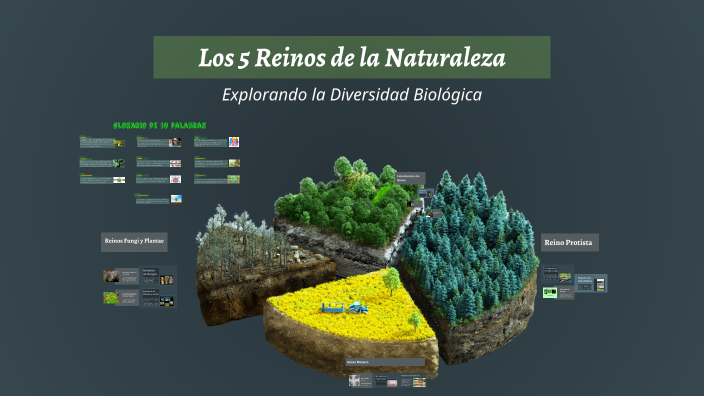Screen dimensions: 704x396
Task: Open the 'Ejemplos de Hongos' card
Action: pos(158,276)
